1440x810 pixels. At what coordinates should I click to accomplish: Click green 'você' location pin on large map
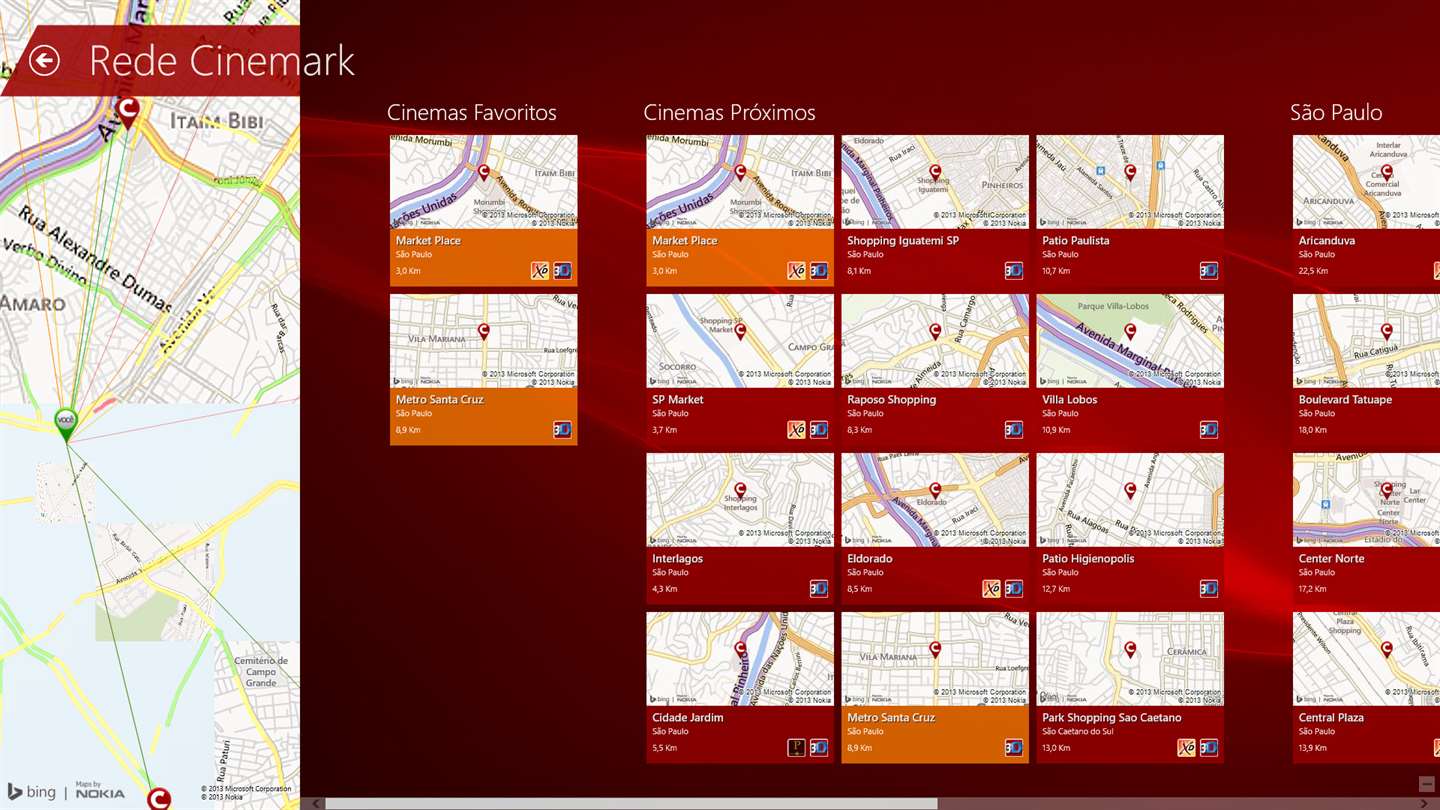click(x=66, y=423)
